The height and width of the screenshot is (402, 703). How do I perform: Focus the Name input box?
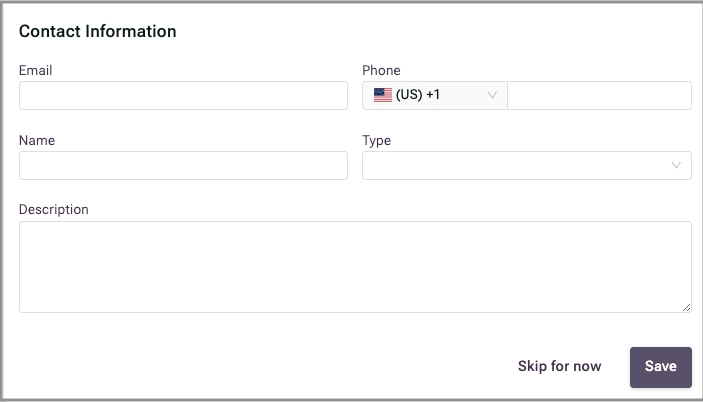click(x=183, y=166)
